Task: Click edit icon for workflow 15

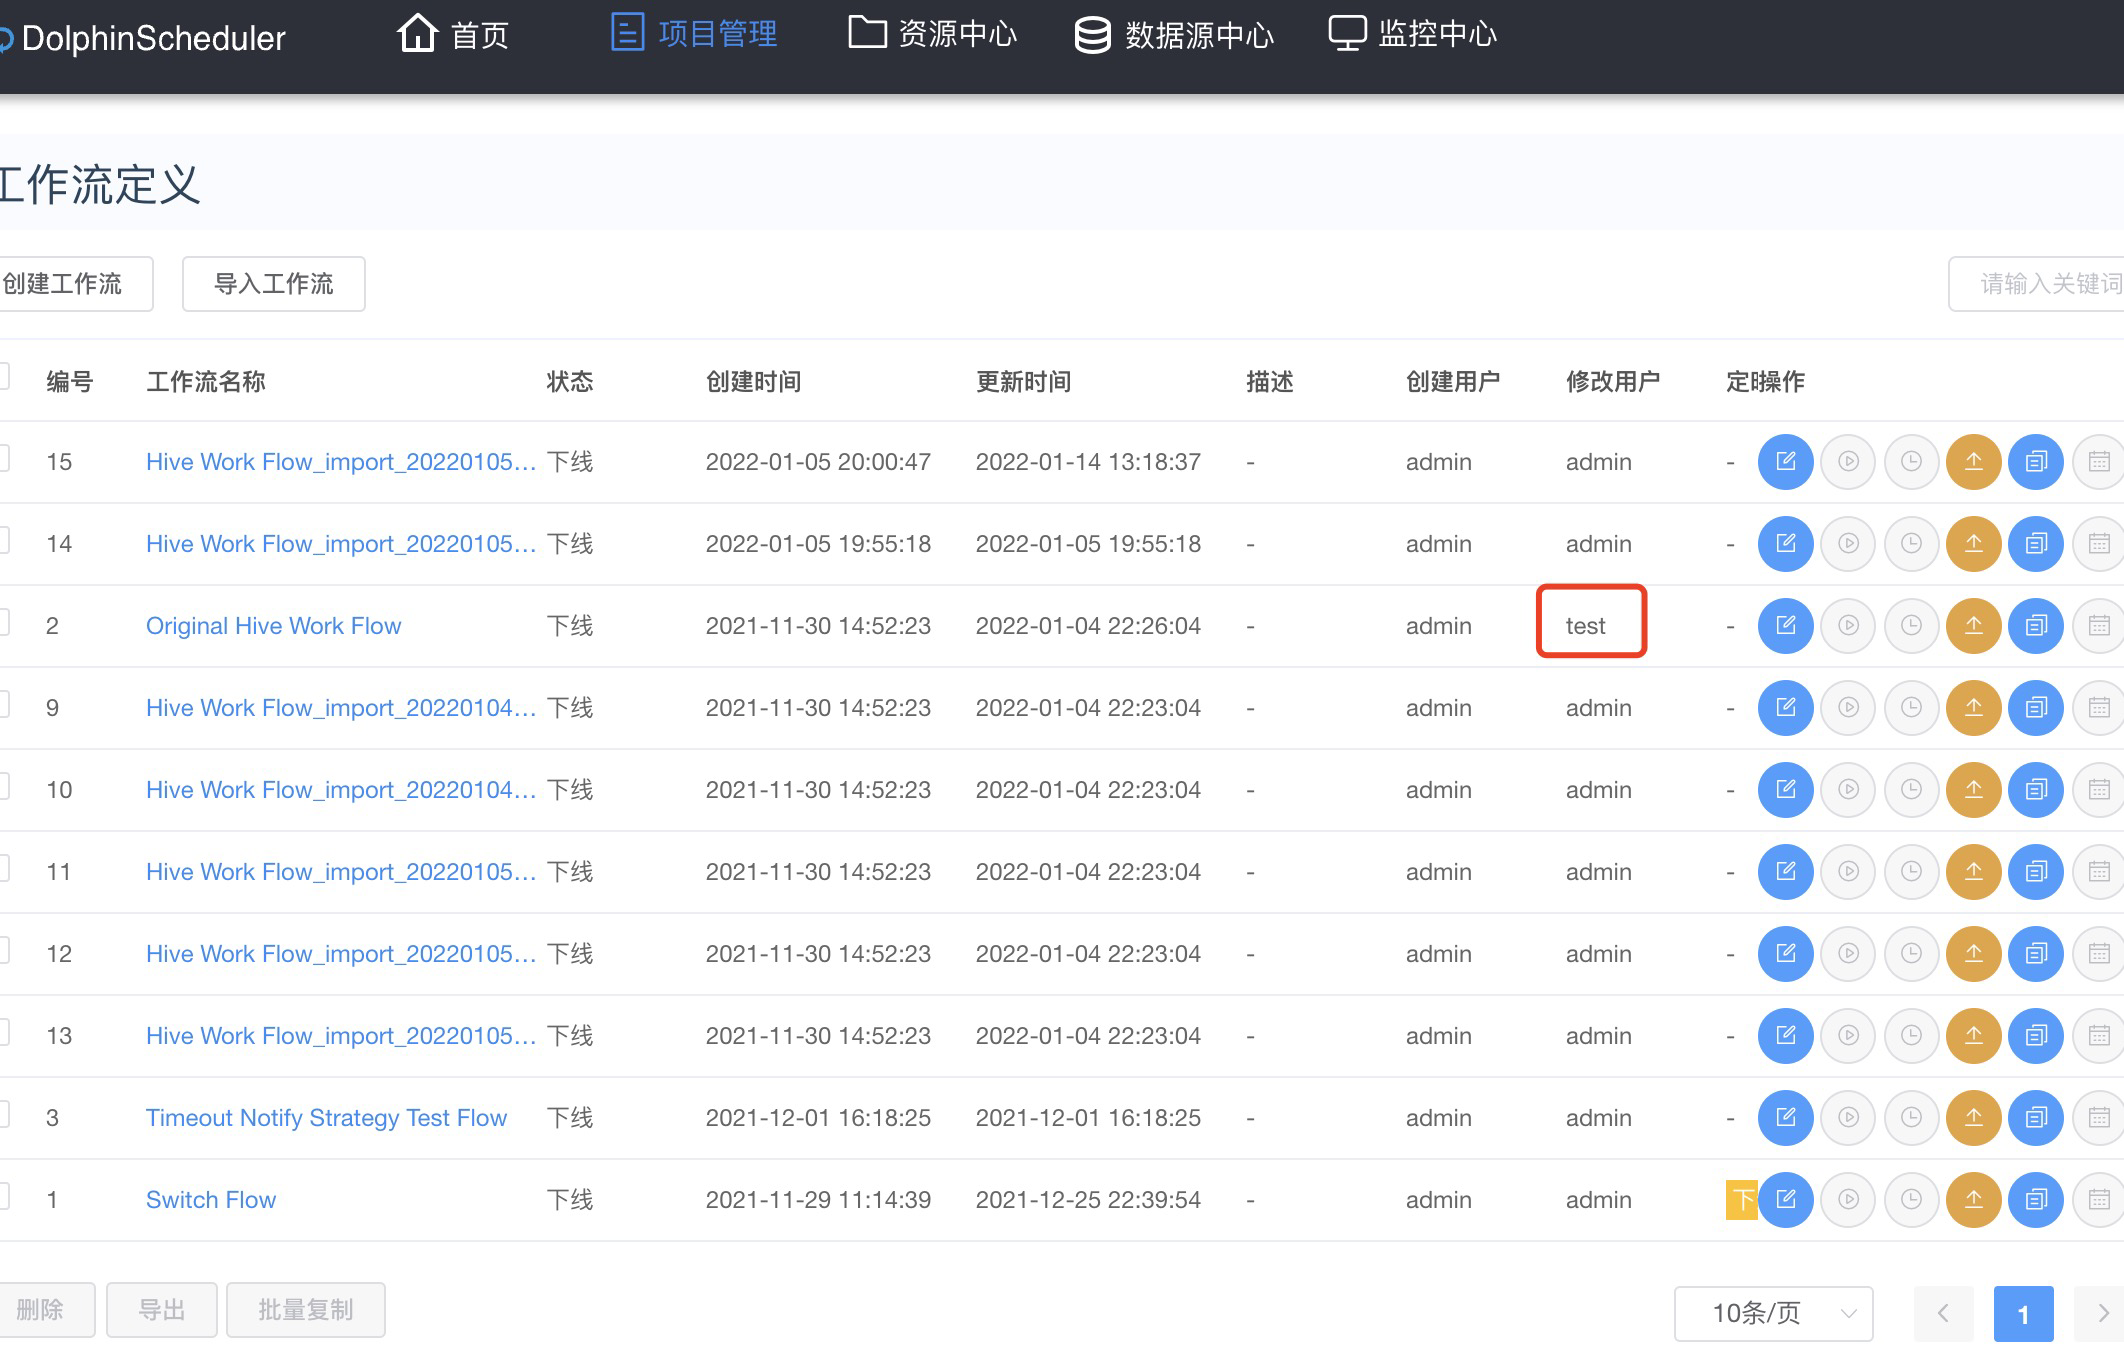Action: pyautogui.click(x=1785, y=461)
